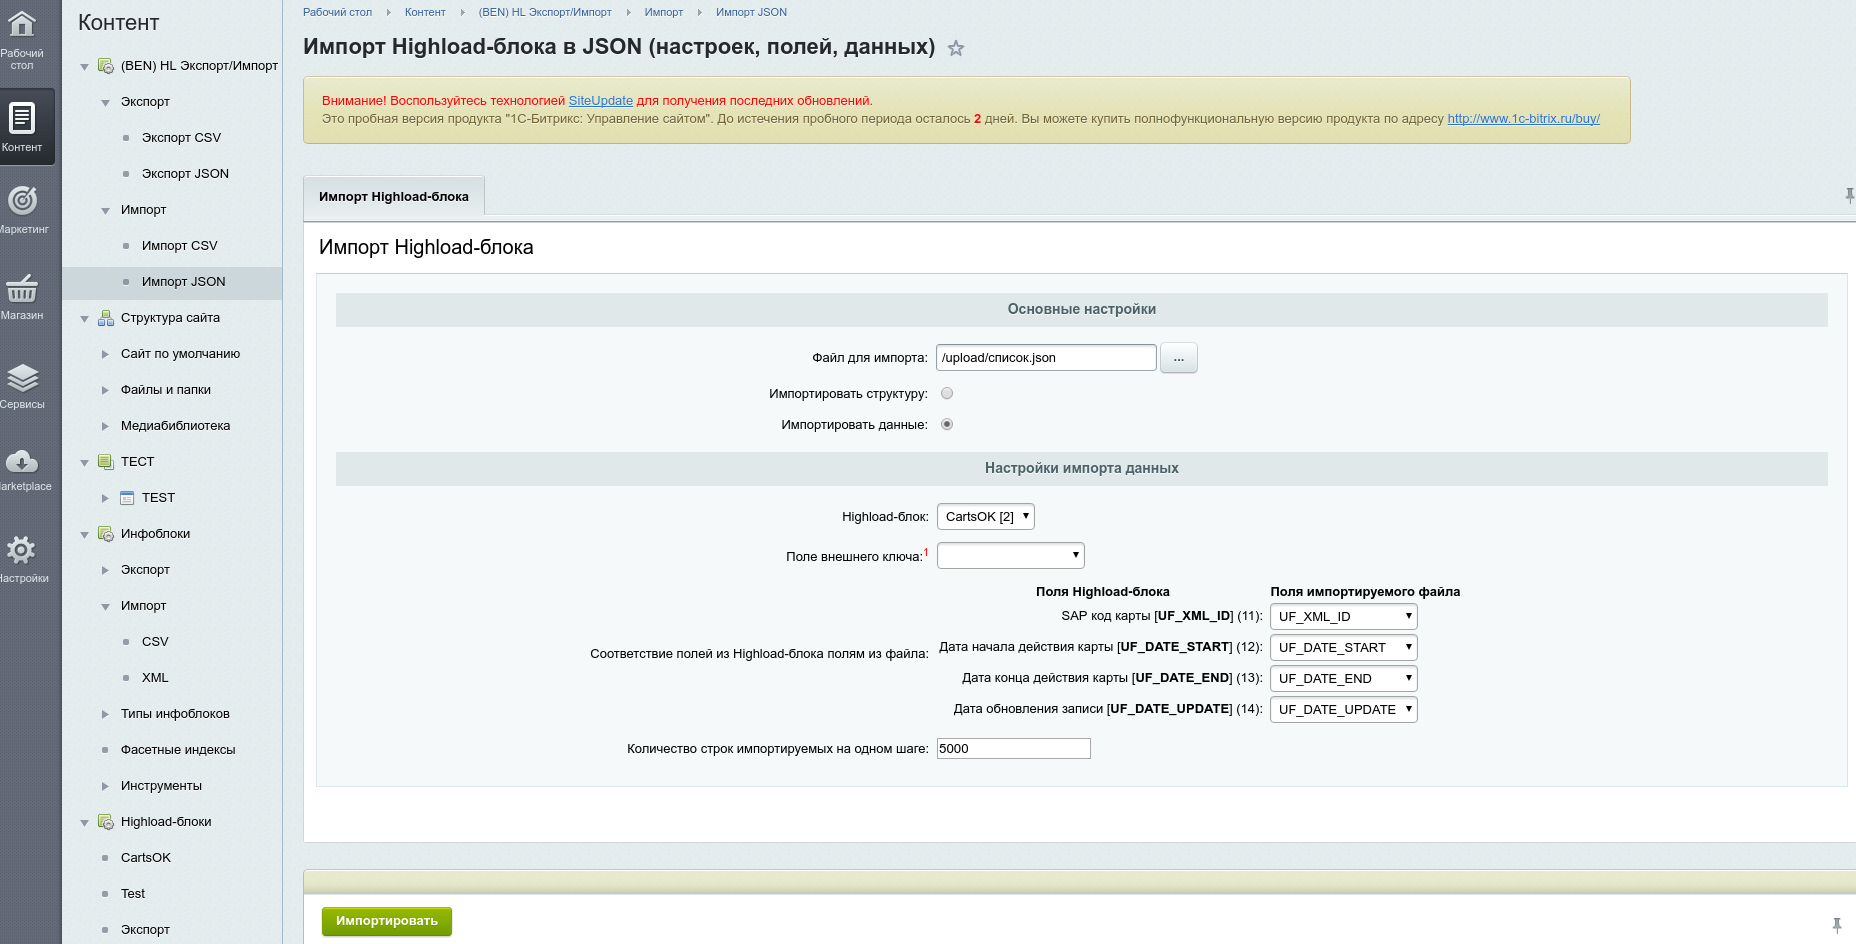Switch to the Импорт Highload-блока tab
Screen dimensions: 1856x944
(394, 197)
